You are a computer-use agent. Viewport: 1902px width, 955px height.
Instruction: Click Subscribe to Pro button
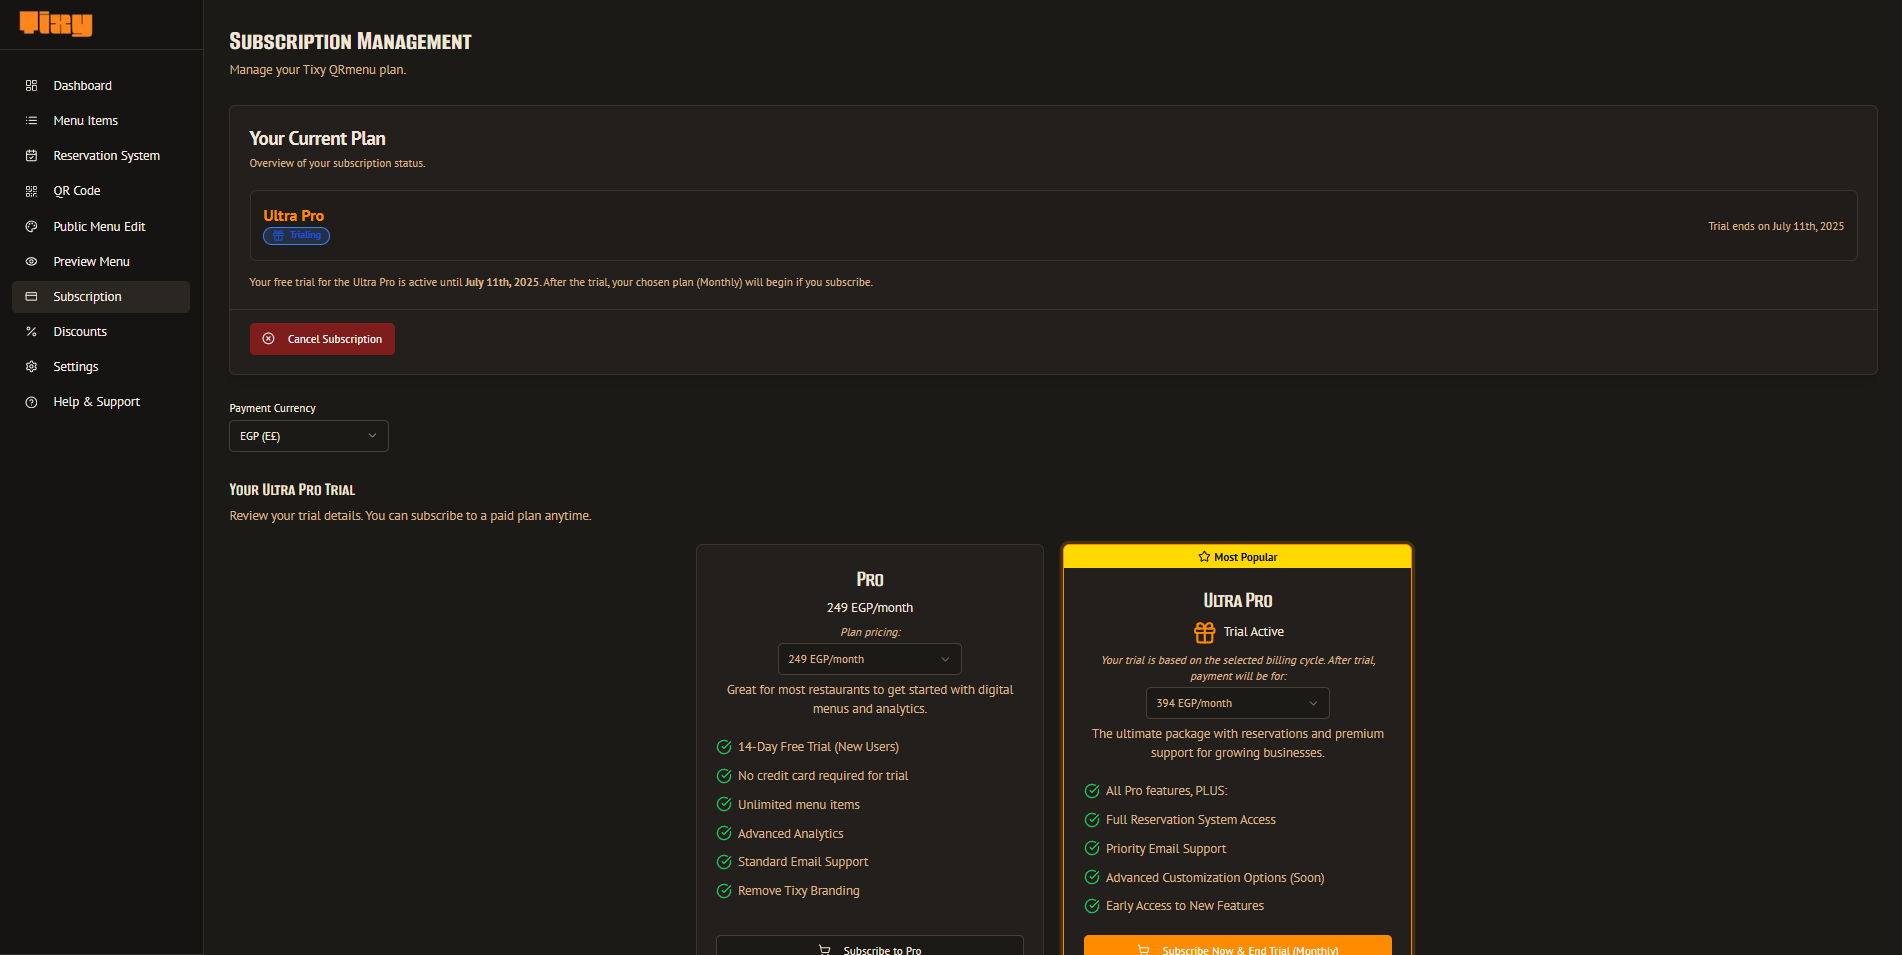(870, 946)
